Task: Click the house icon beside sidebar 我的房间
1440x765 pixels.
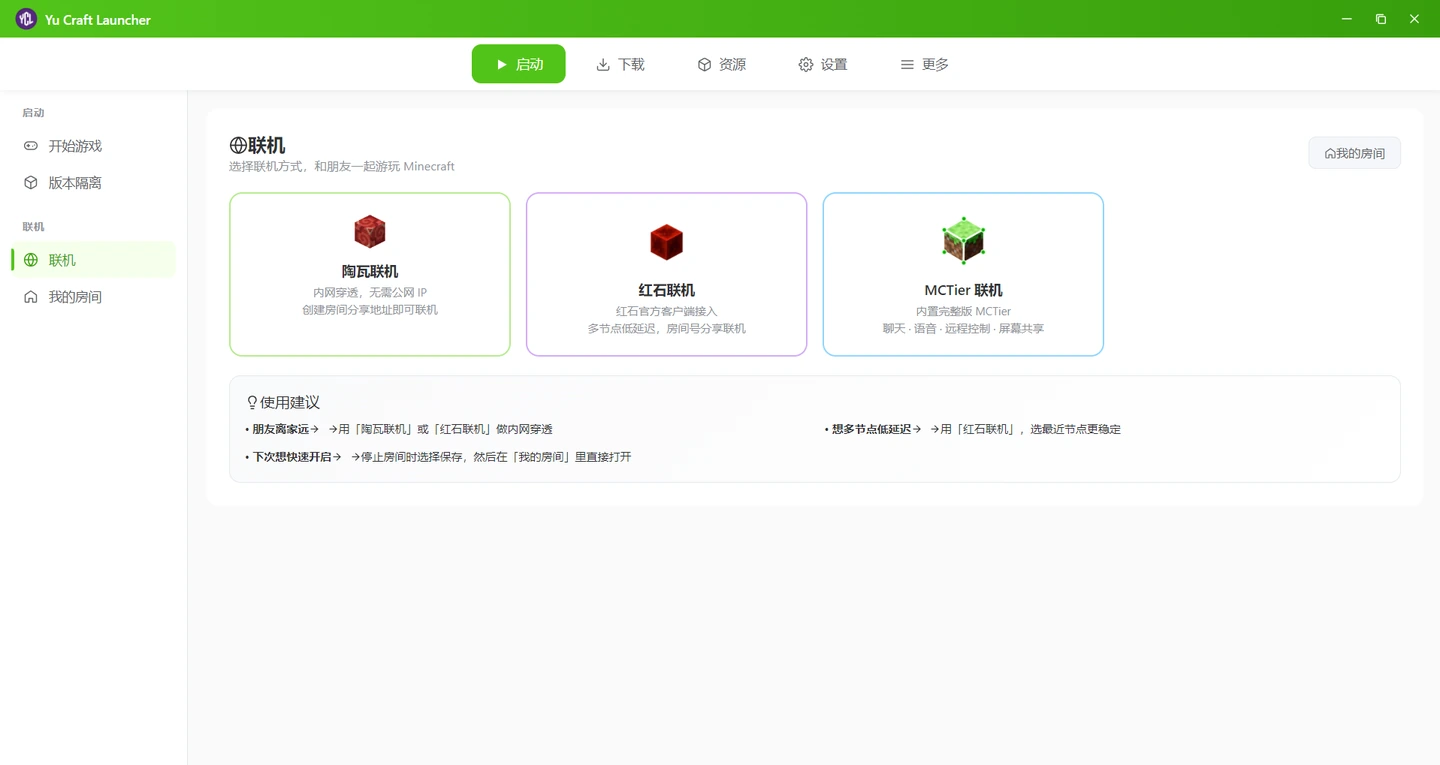Action: 31,297
